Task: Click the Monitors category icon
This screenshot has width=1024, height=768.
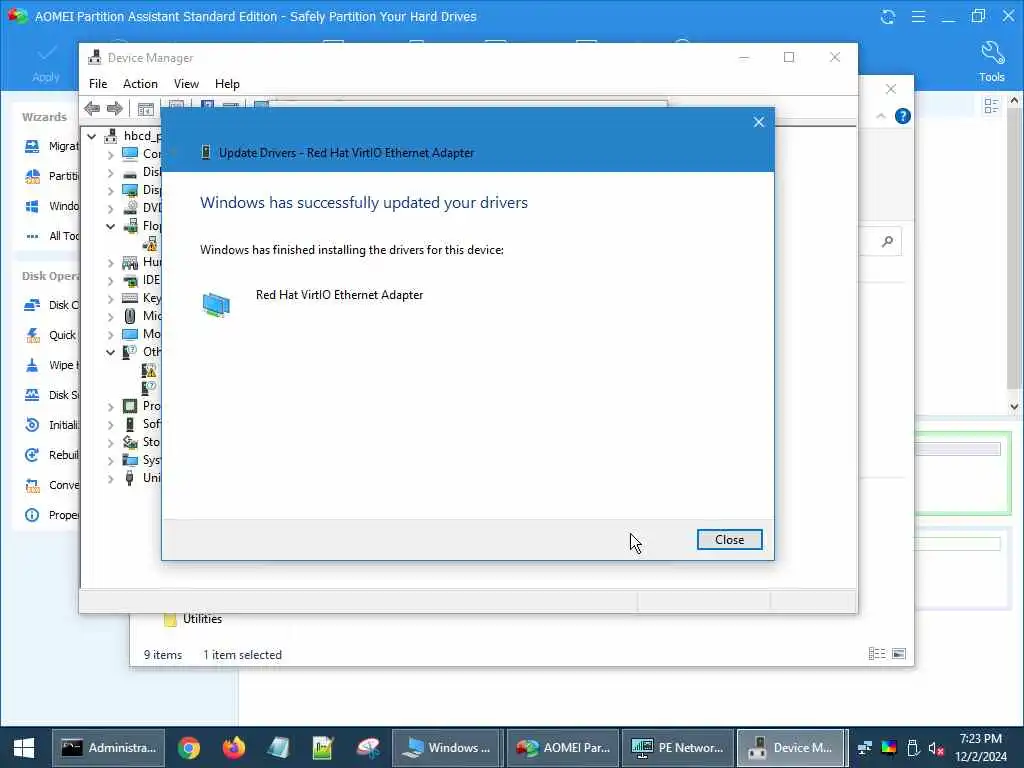Action: point(131,334)
